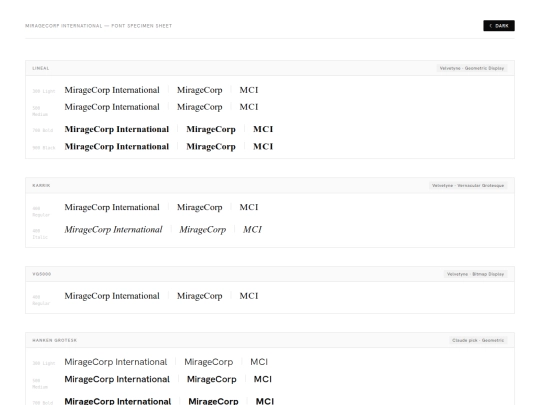Click the 'Velvetyne · Vernacular Grotesque' tag

(468, 185)
